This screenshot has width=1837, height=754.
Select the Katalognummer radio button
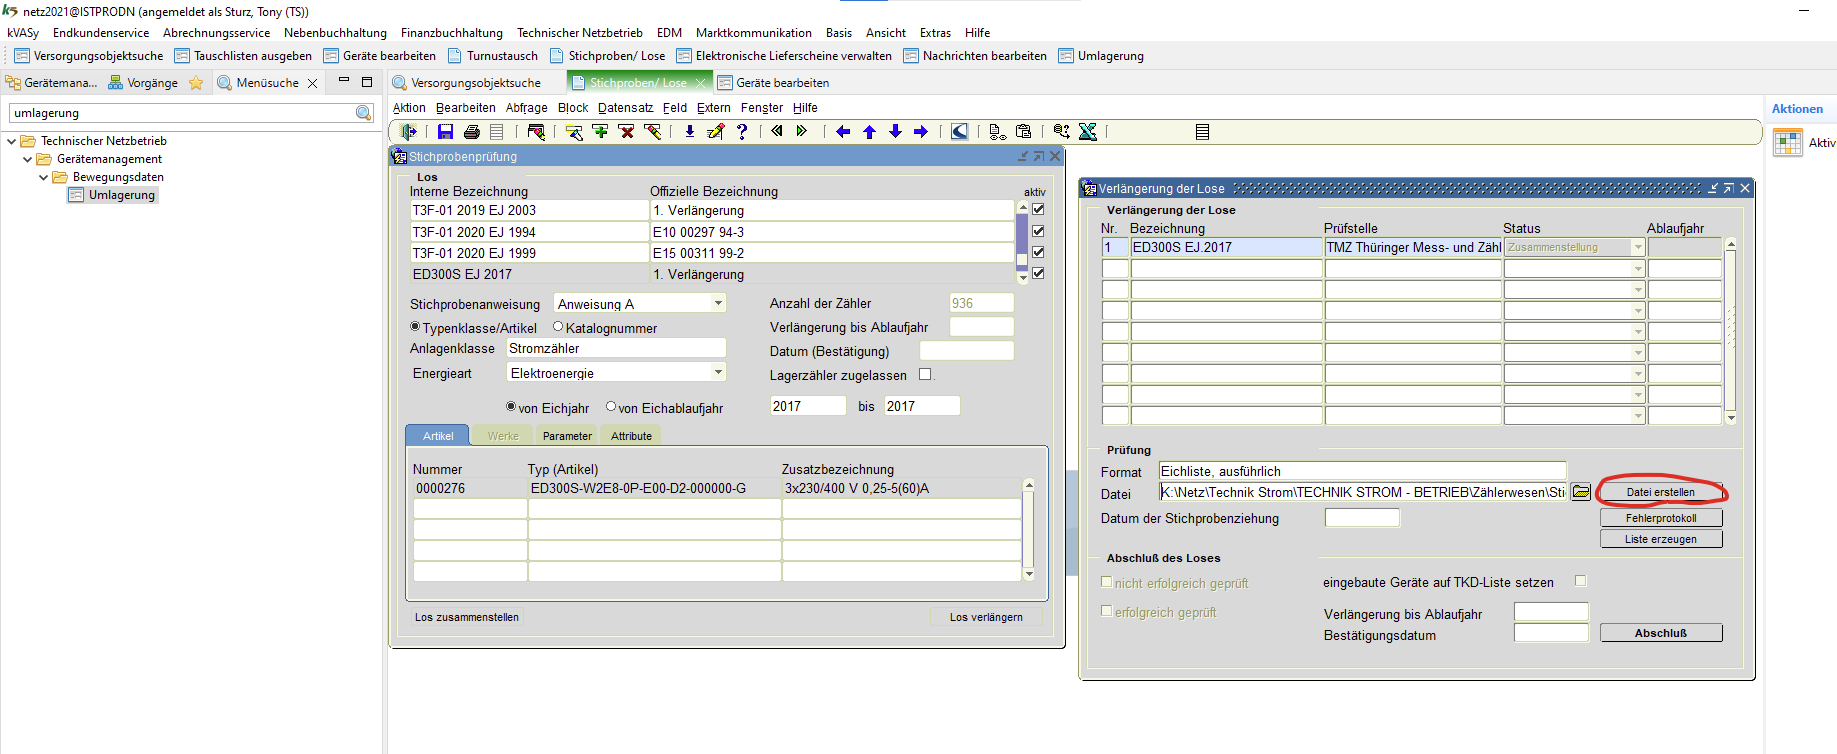point(558,327)
